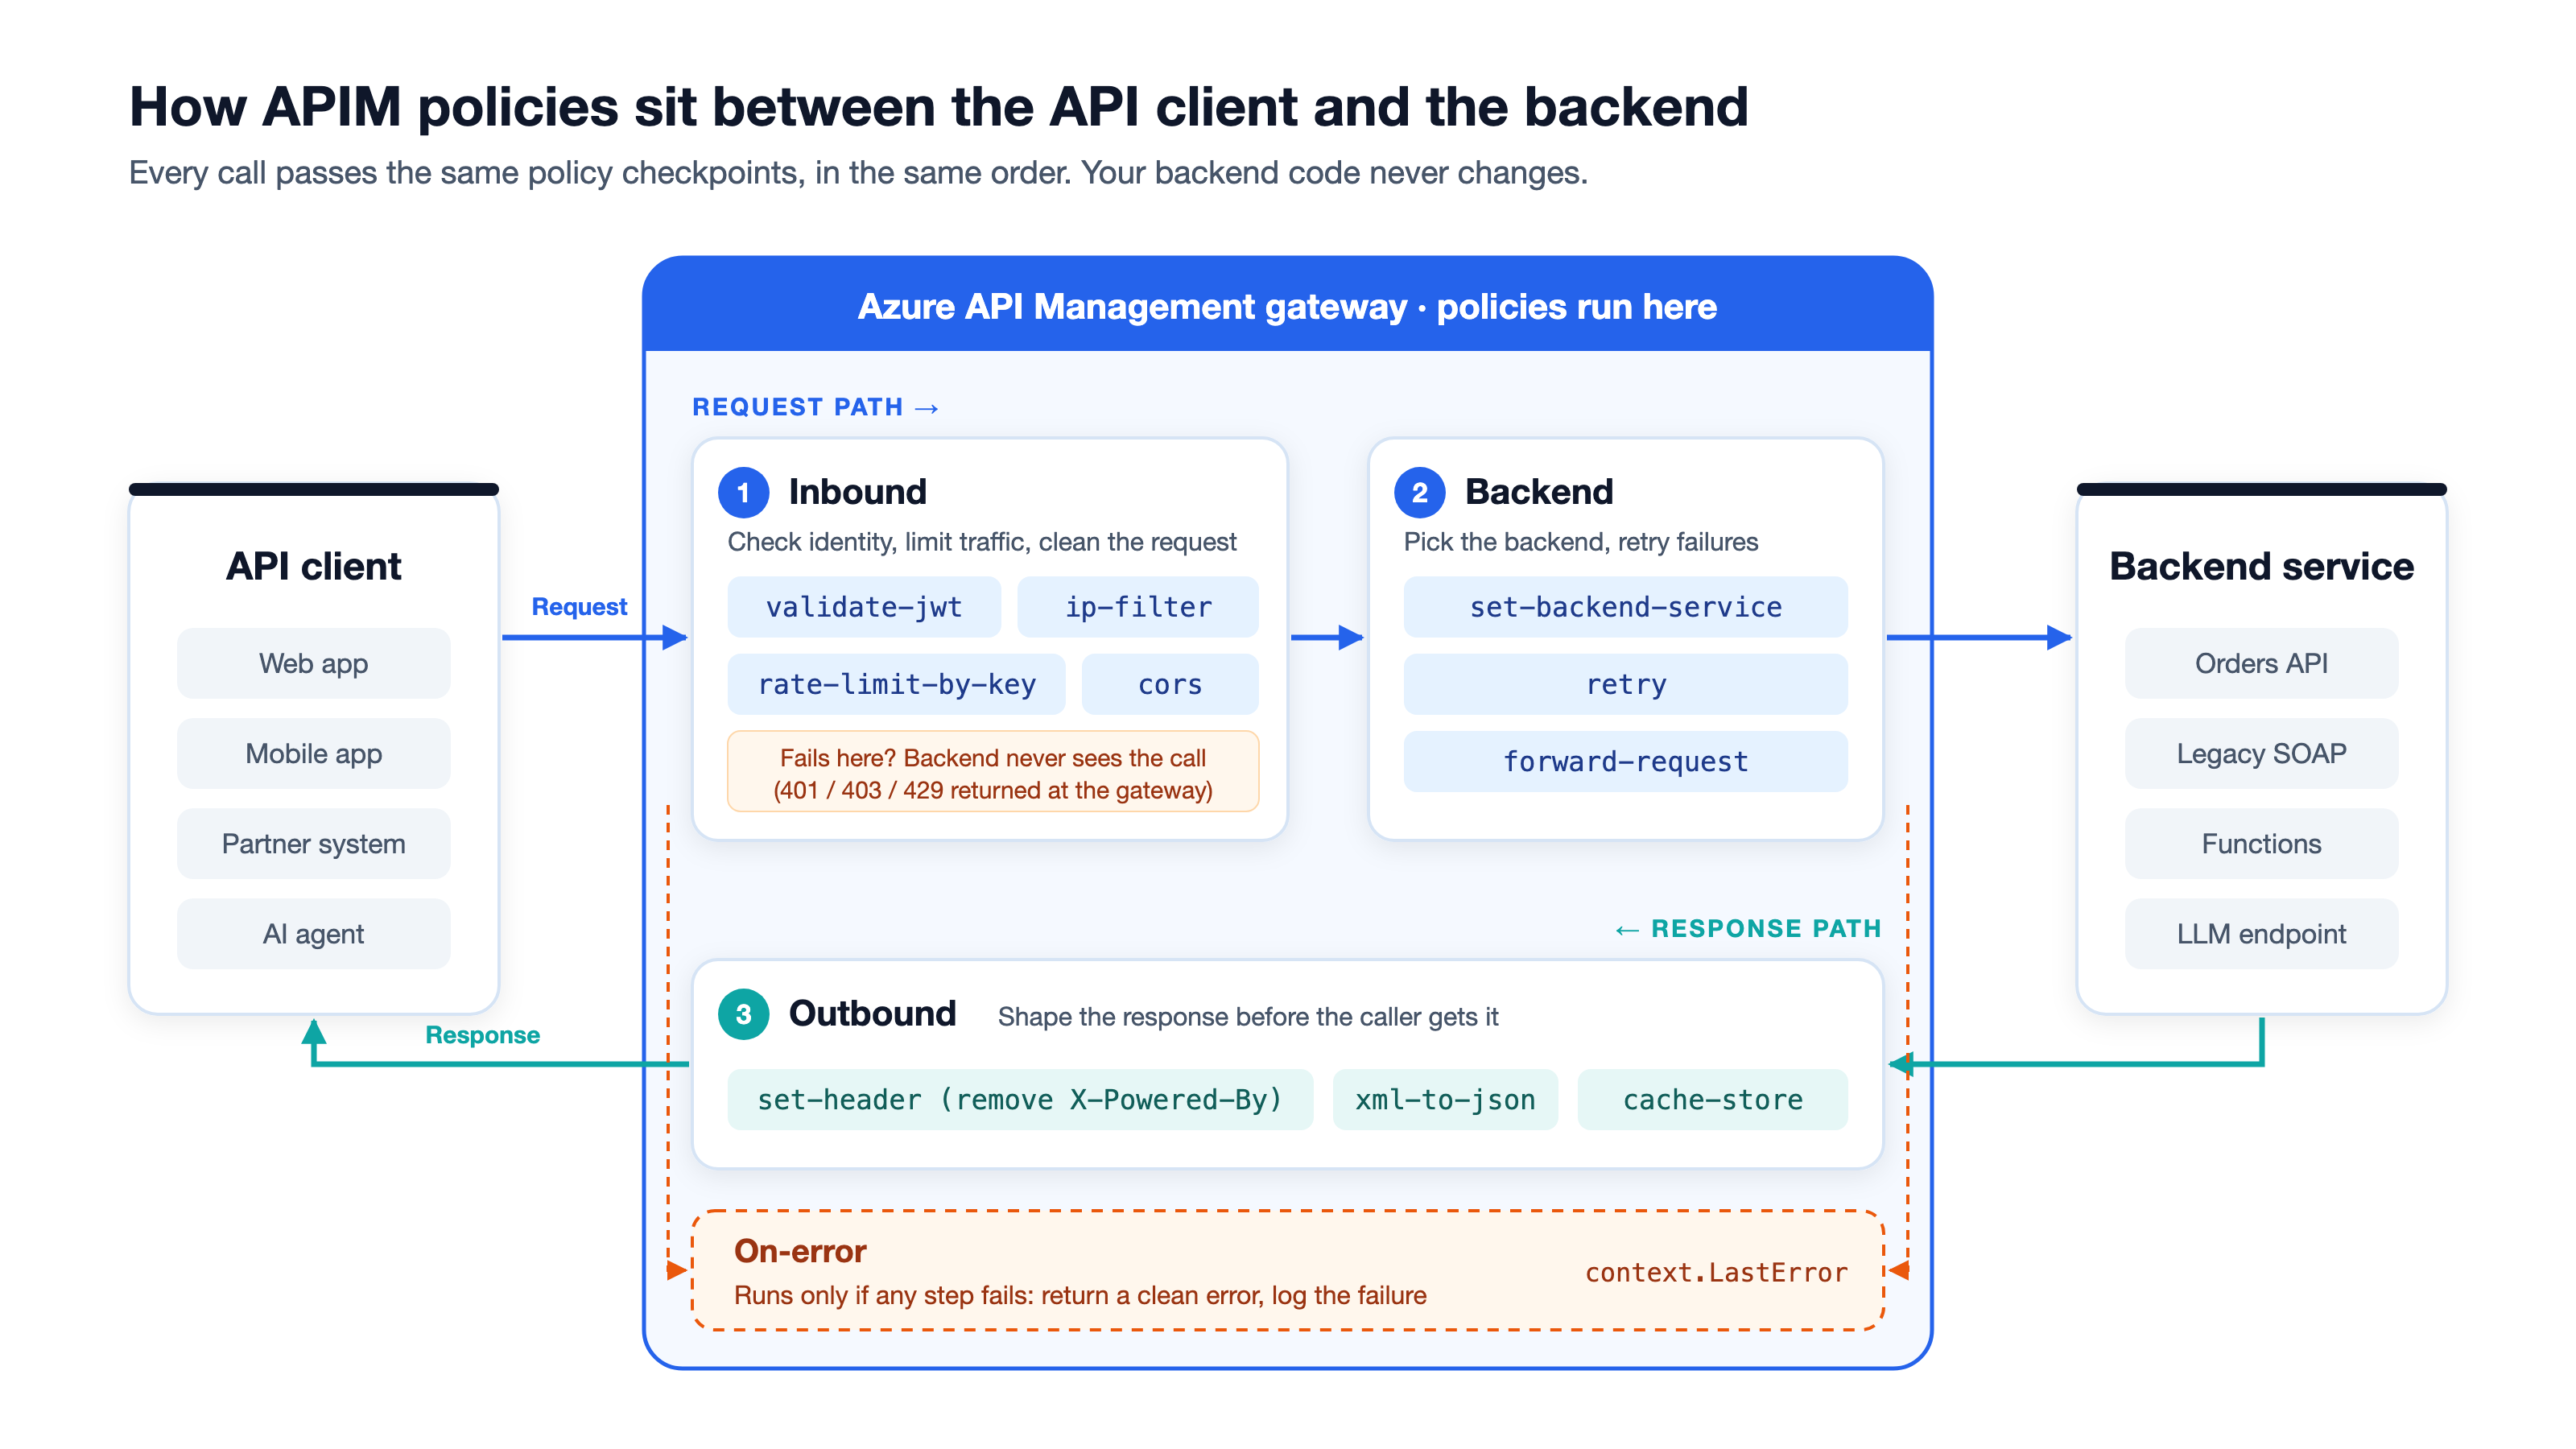Click the API client card title
Image resolution: width=2576 pixels, height=1449 pixels.
314,566
